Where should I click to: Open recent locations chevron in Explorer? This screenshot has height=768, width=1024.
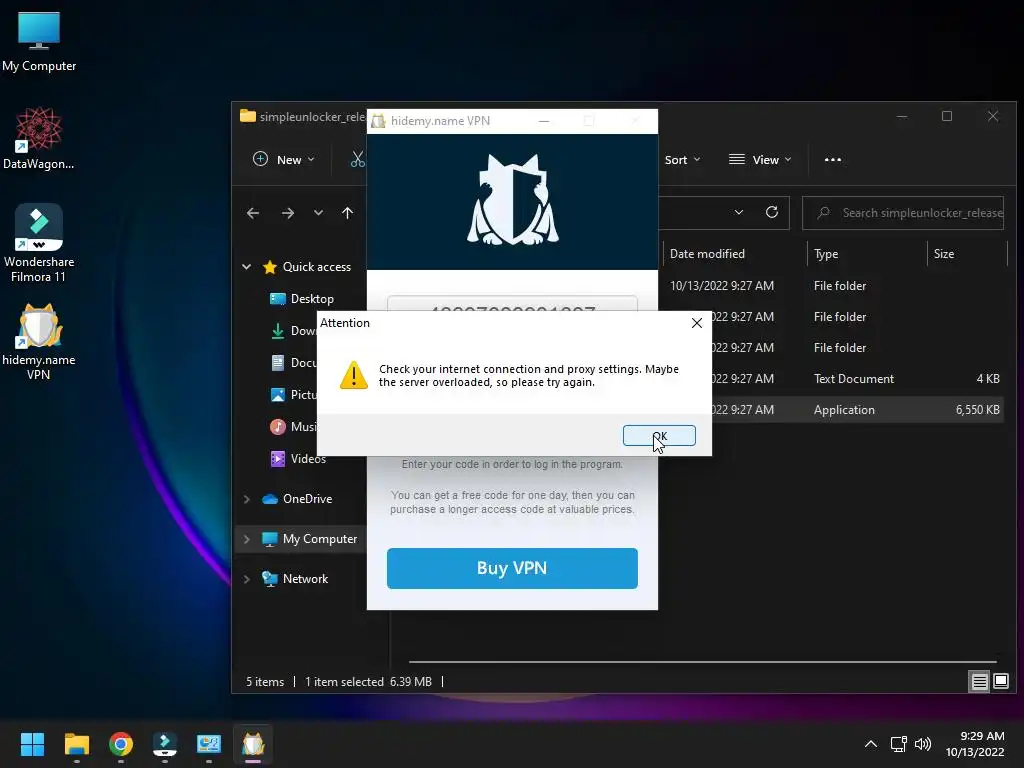[318, 213]
